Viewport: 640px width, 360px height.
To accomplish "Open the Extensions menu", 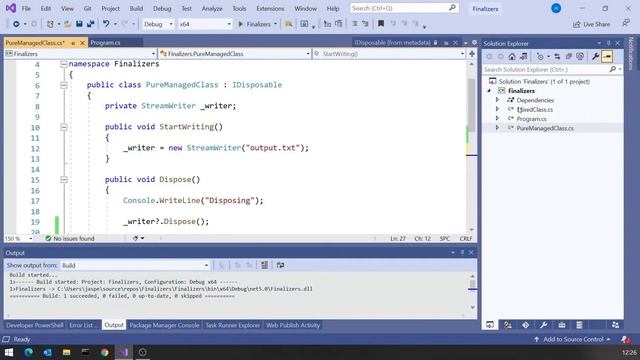I will pyautogui.click(x=270, y=8).
